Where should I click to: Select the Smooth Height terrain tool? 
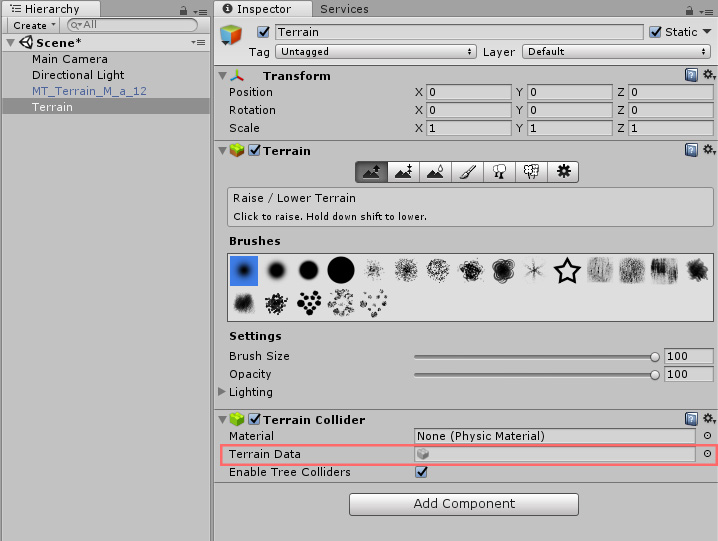[x=435, y=172]
